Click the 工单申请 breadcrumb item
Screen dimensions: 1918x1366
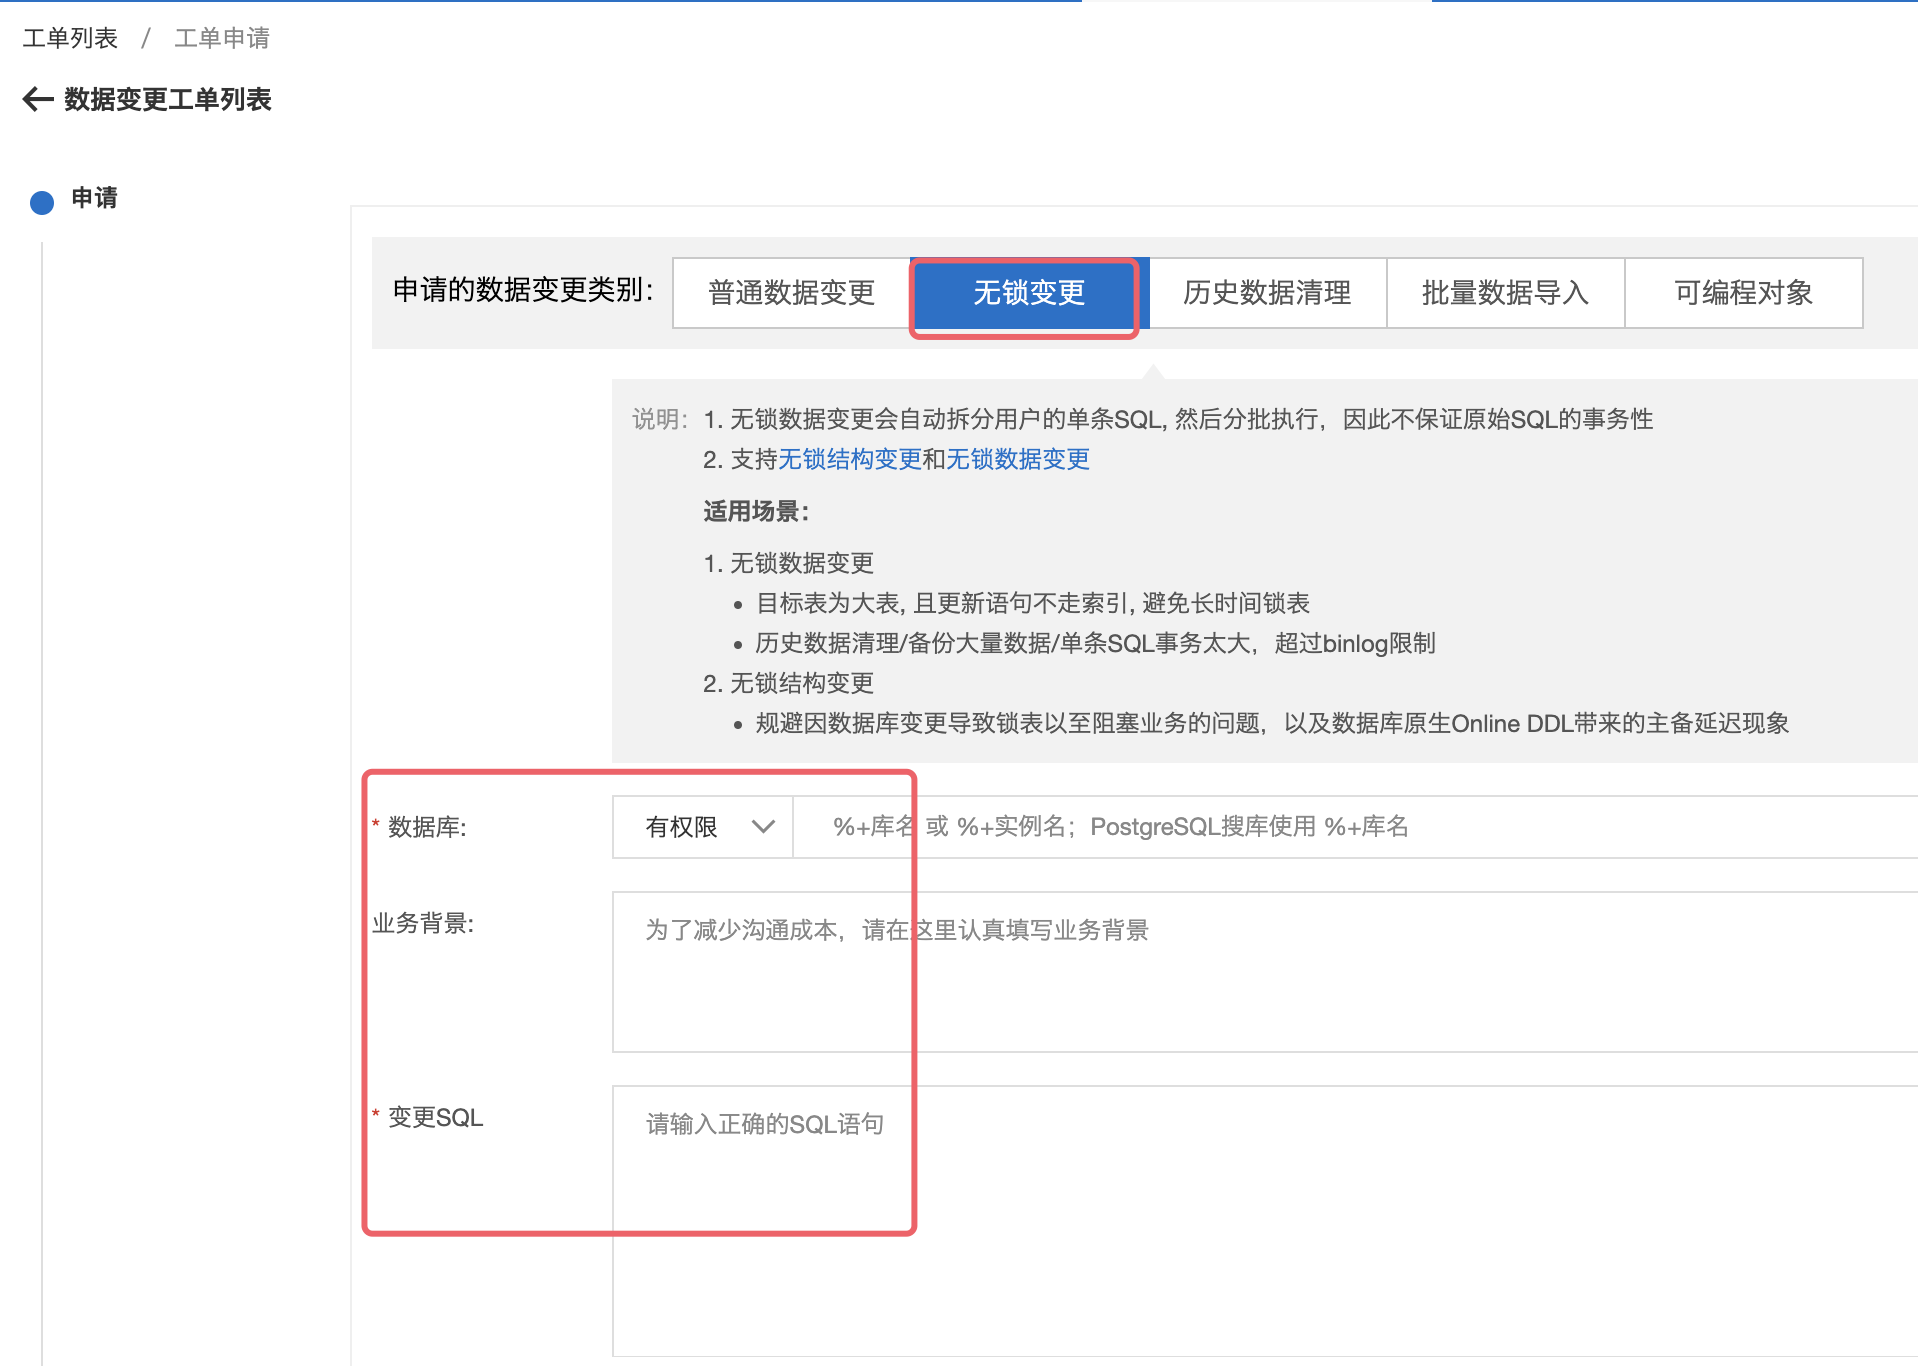(222, 38)
